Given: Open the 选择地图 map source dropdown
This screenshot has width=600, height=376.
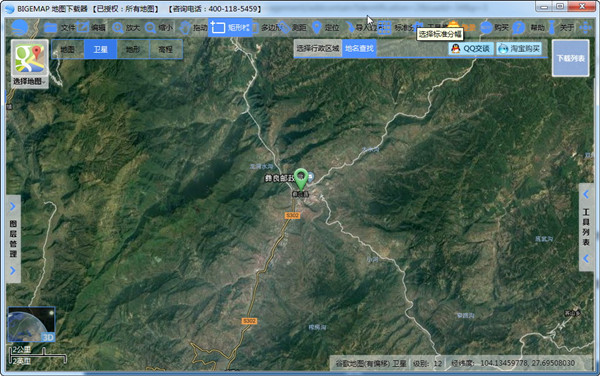Looking at the screenshot, I should click(29, 64).
